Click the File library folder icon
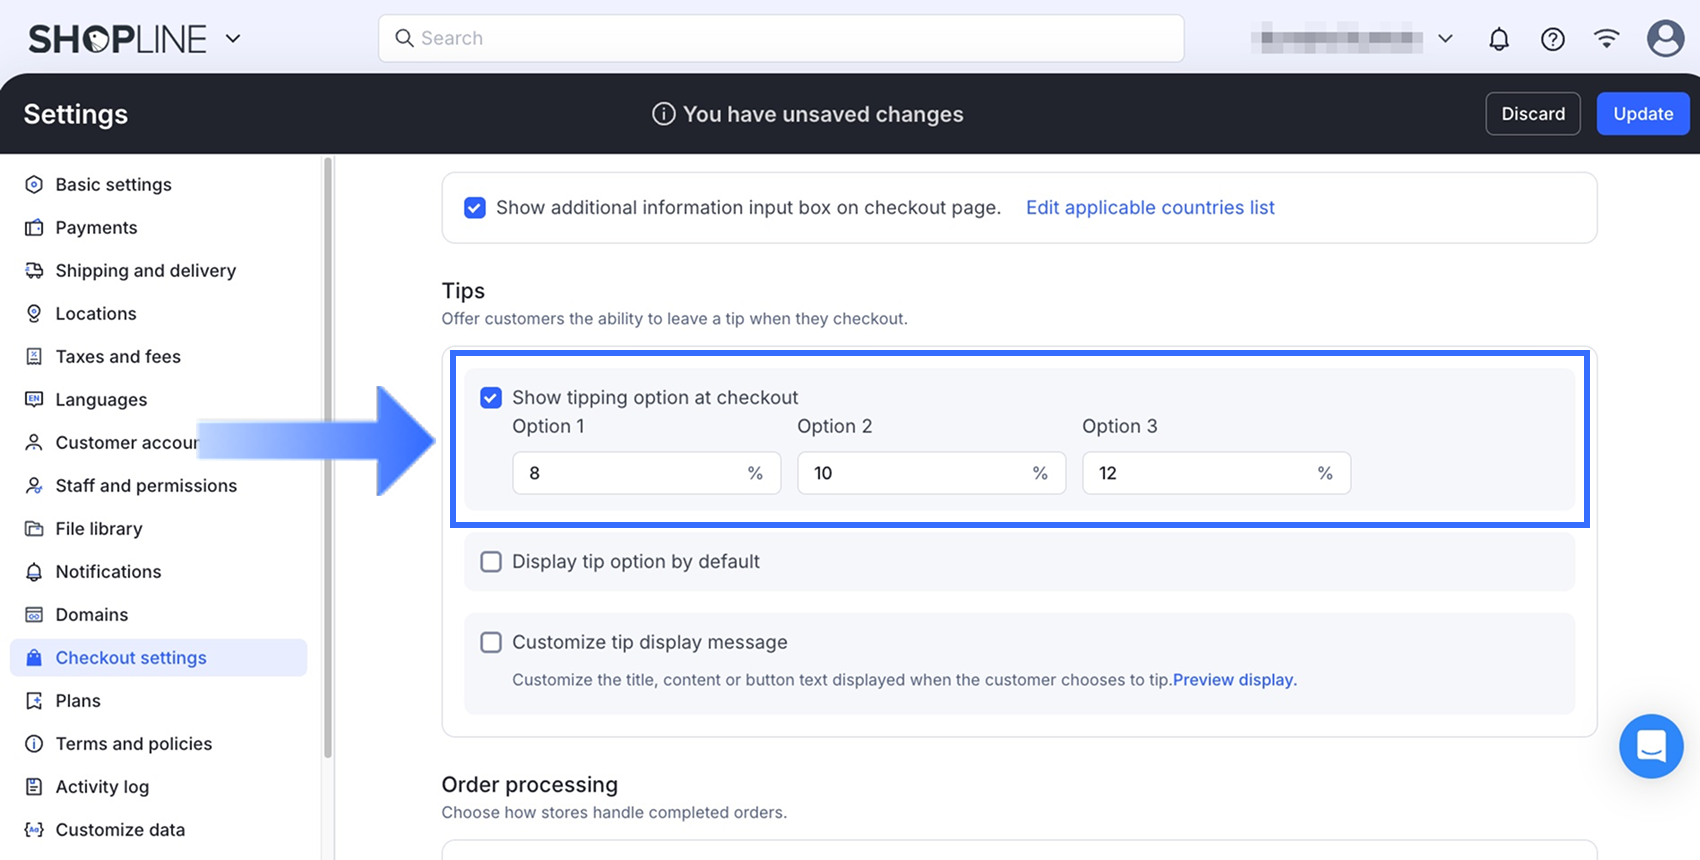The height and width of the screenshot is (860, 1700). 34,529
